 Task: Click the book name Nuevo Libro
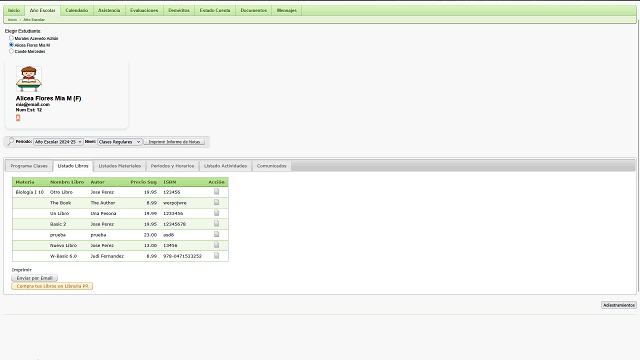(x=63, y=245)
